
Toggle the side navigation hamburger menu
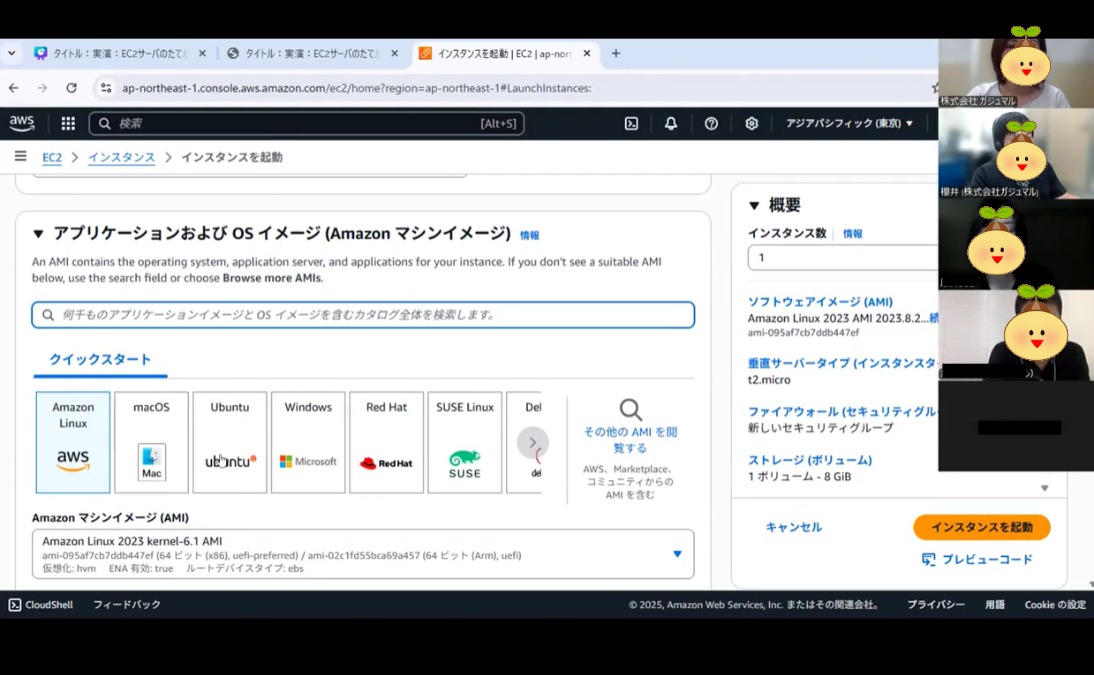20,157
